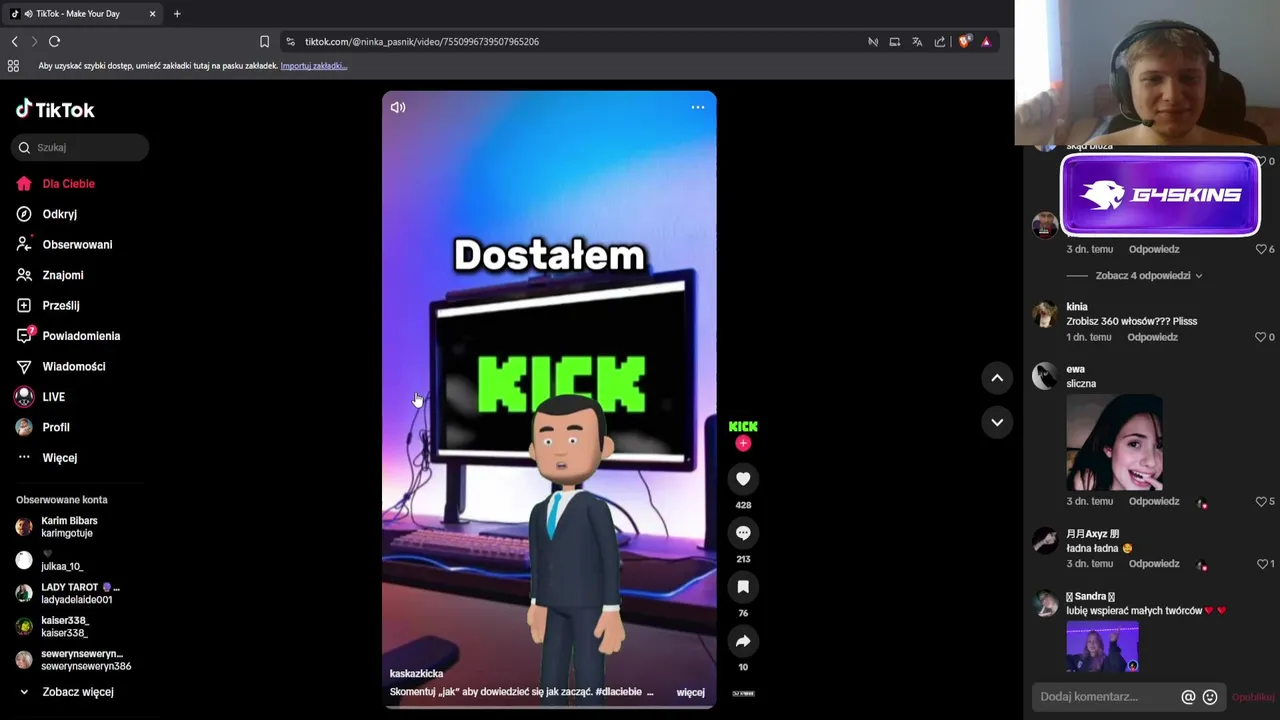Click the Opublikuj post button
This screenshot has width=1280, height=720.
[x=1253, y=697]
